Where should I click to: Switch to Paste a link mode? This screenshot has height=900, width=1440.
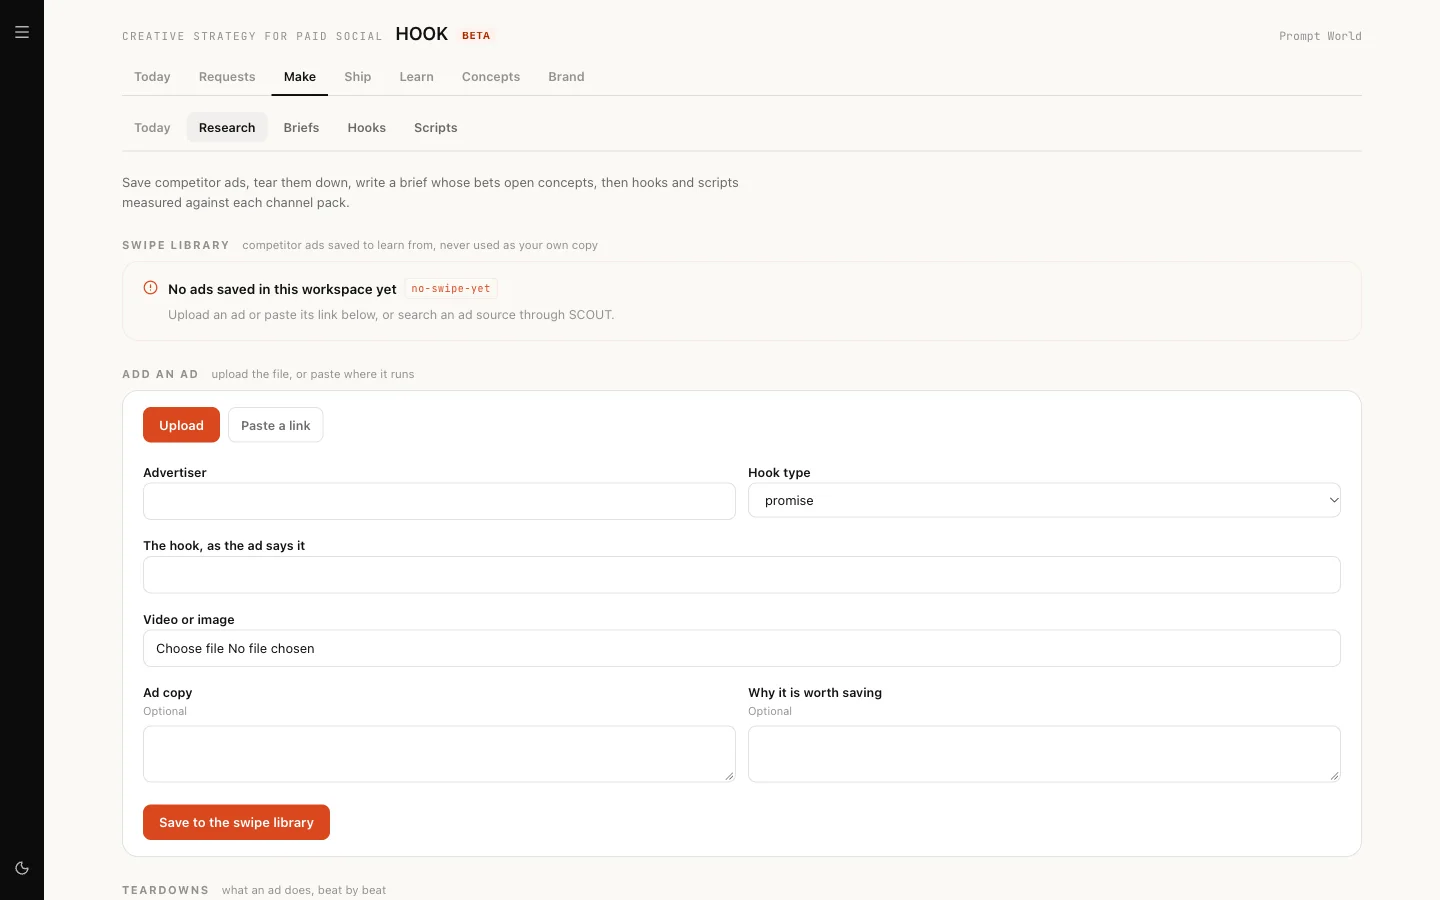[x=276, y=425]
